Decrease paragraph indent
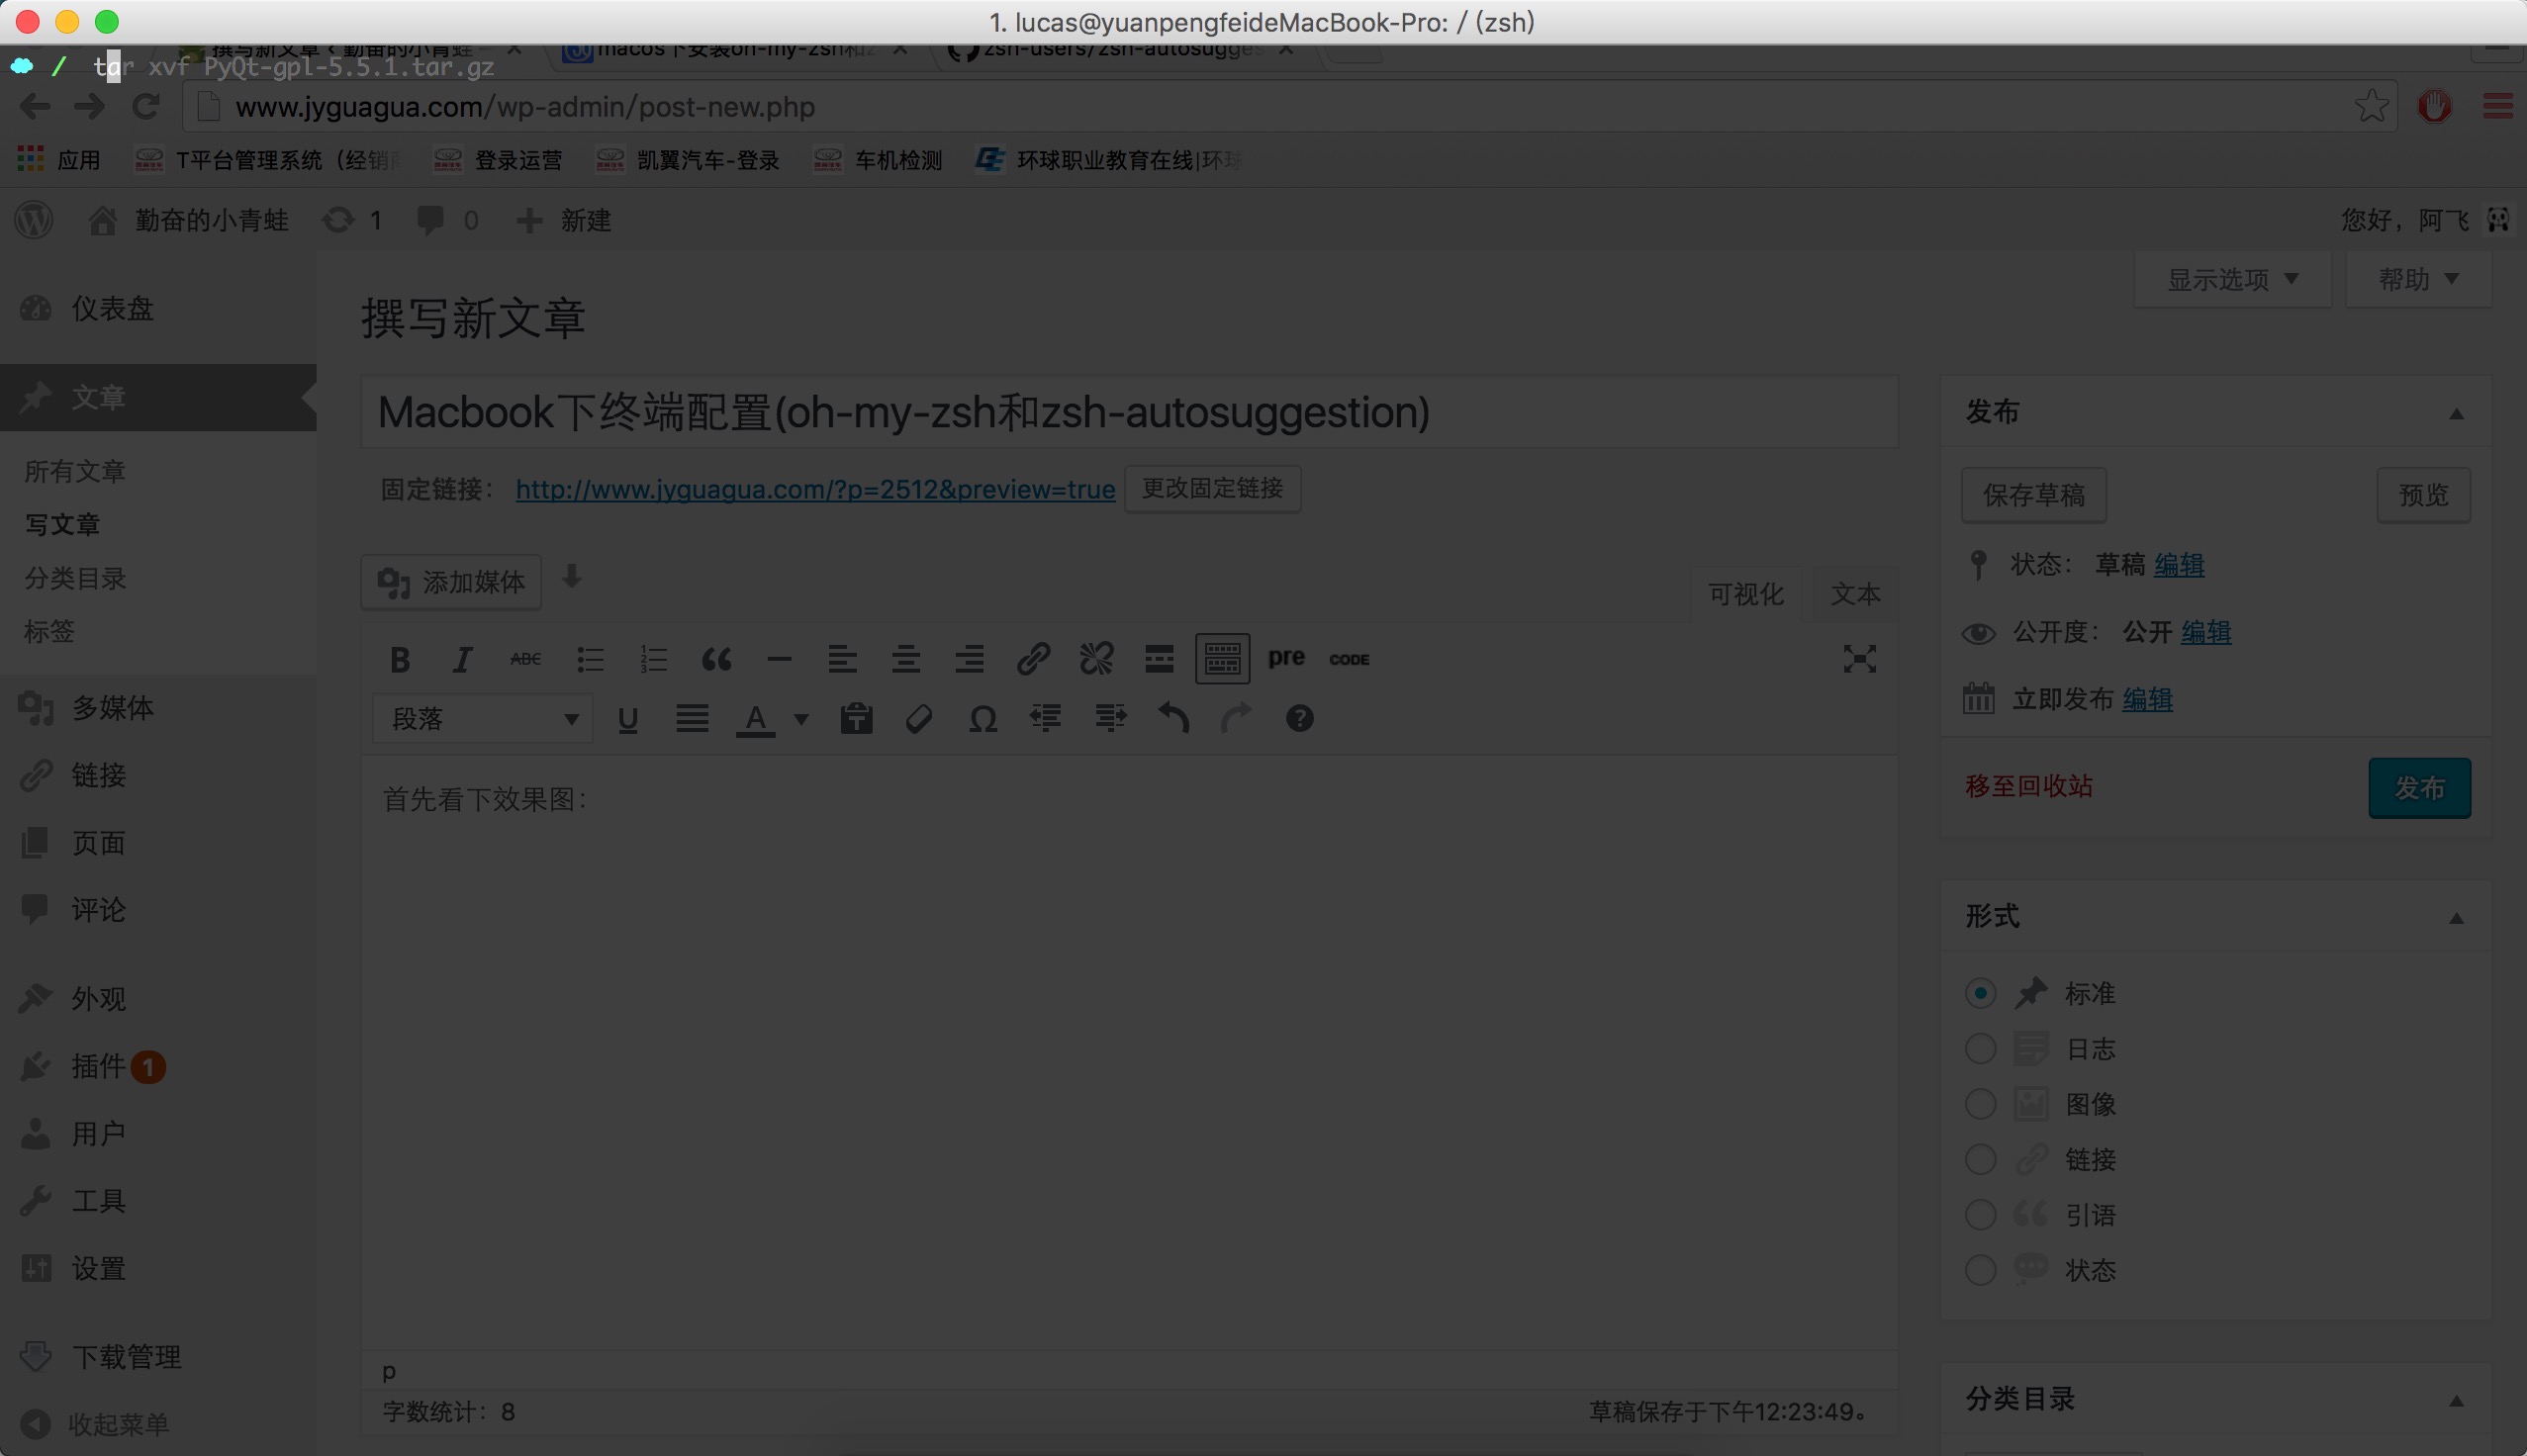This screenshot has height=1456, width=2527. [x=1046, y=719]
